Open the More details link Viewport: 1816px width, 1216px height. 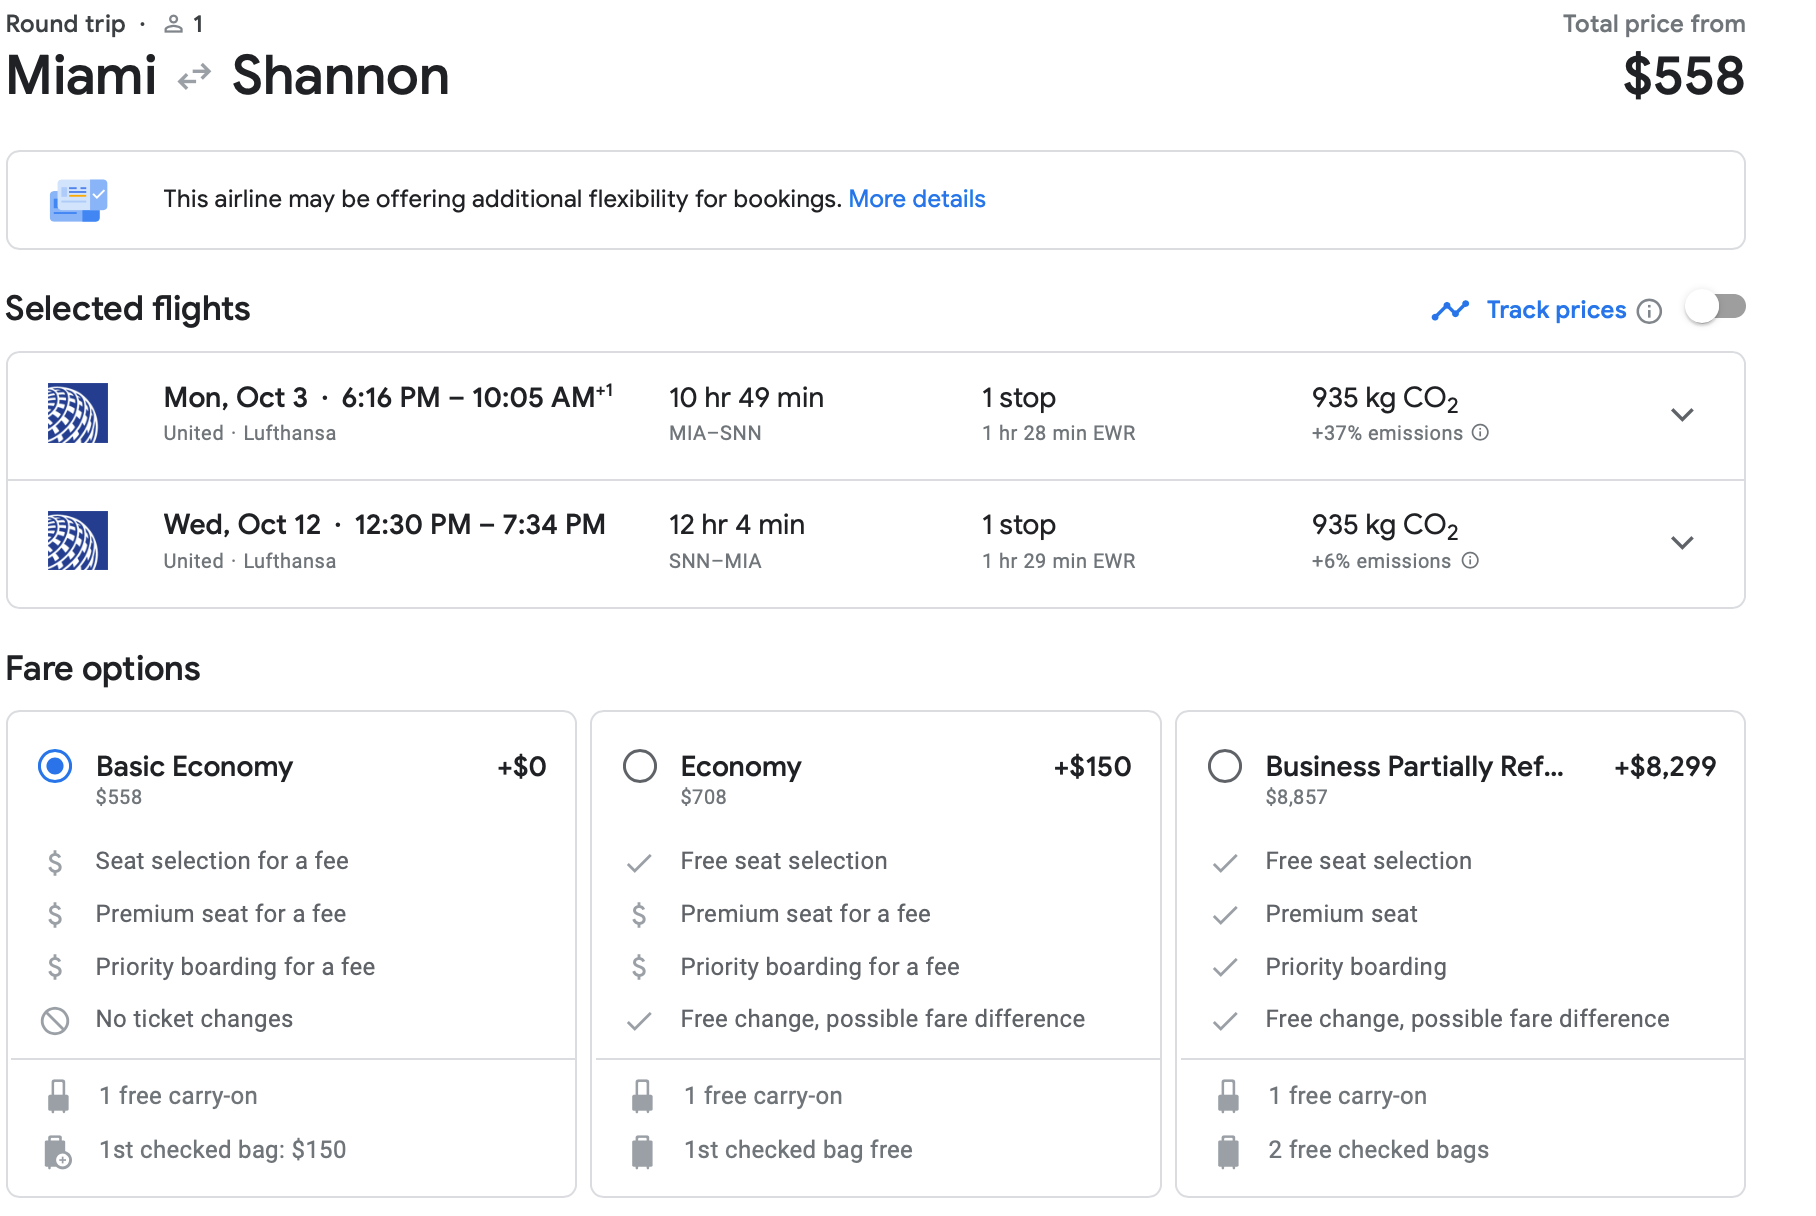coord(916,199)
